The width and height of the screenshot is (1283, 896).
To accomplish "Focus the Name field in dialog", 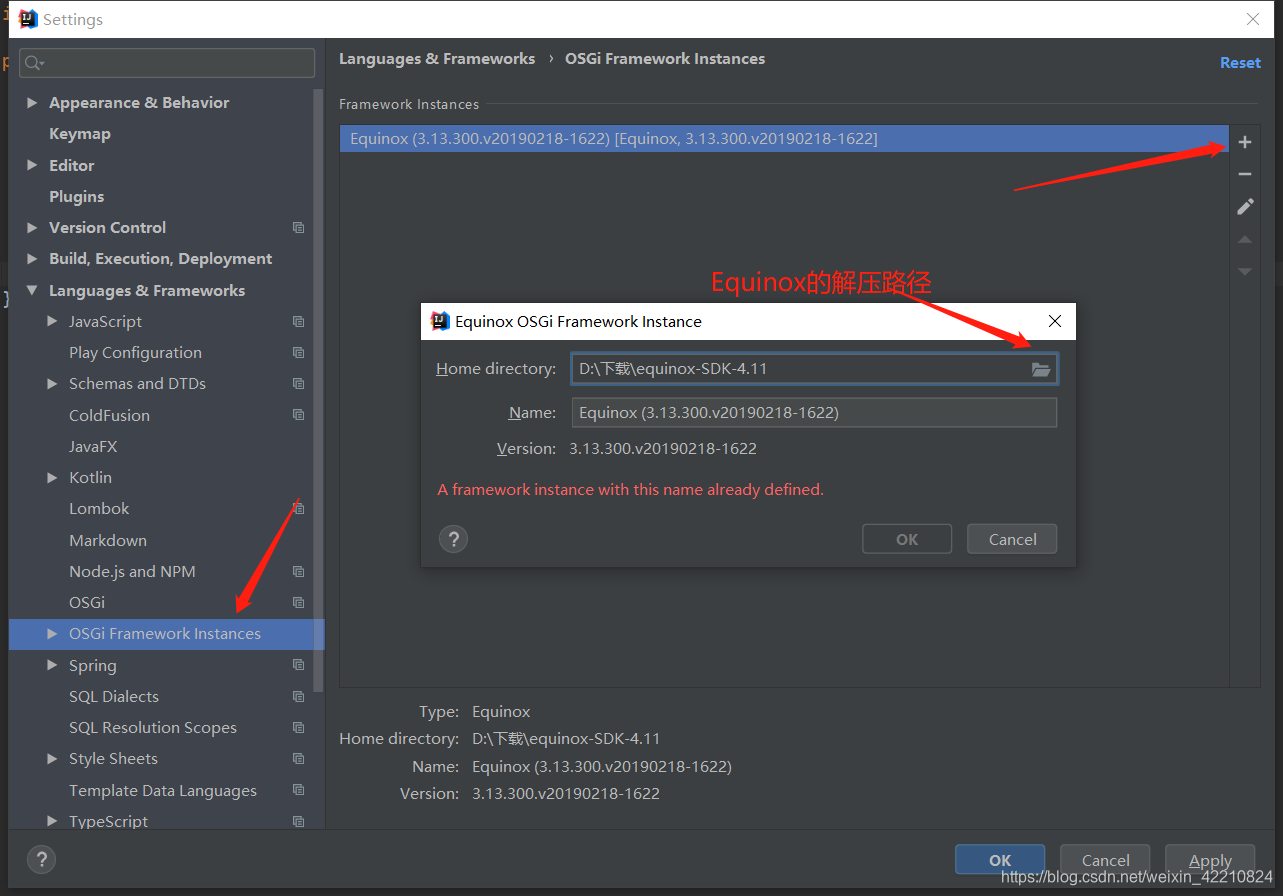I will (814, 413).
